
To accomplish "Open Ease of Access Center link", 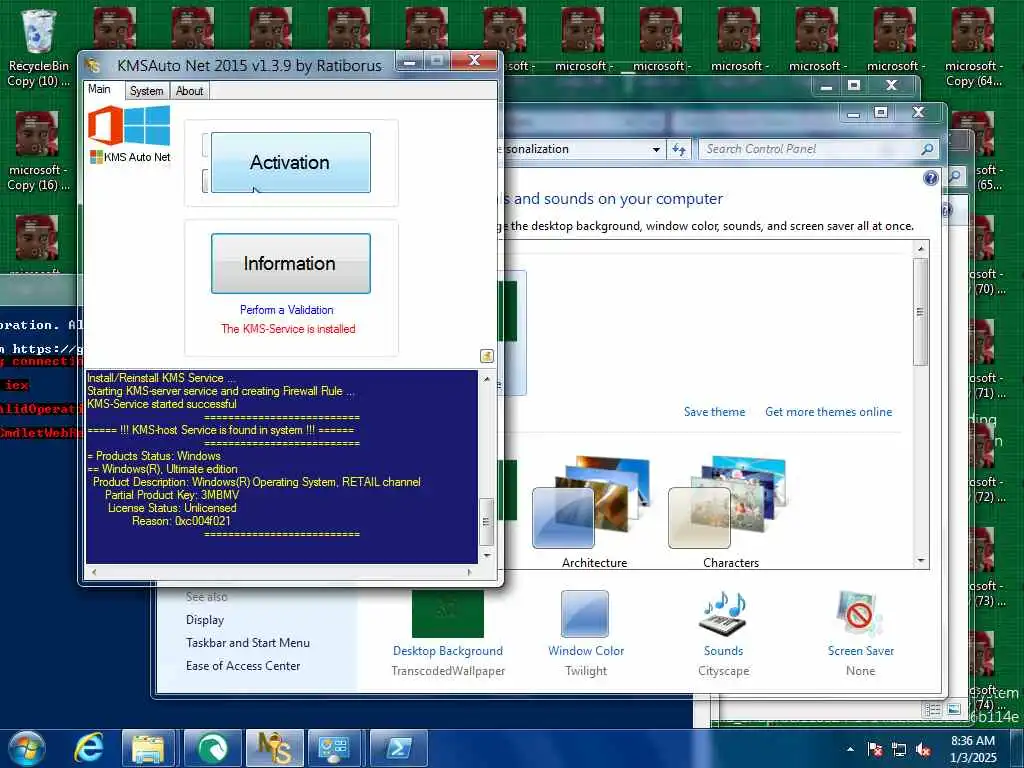I will click(x=243, y=665).
